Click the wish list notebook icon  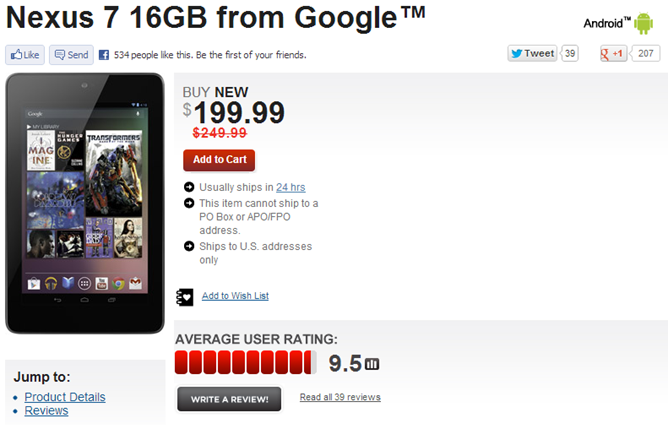coord(185,296)
